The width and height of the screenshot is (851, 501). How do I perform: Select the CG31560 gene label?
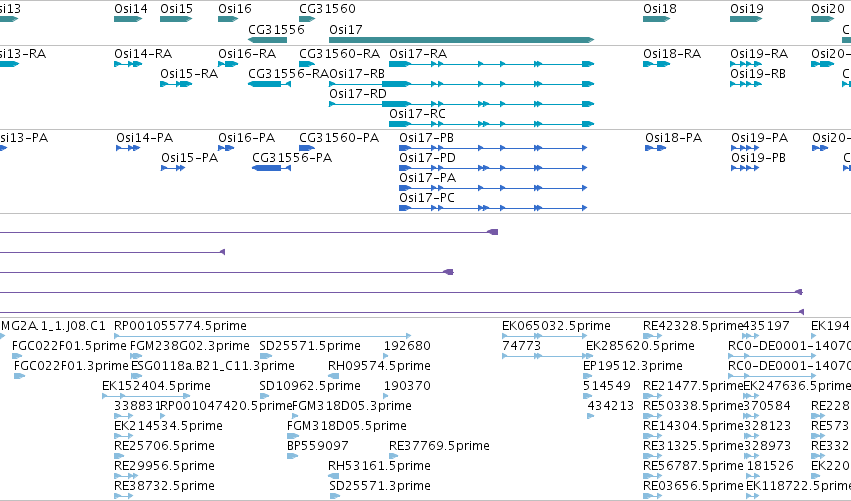click(x=327, y=9)
